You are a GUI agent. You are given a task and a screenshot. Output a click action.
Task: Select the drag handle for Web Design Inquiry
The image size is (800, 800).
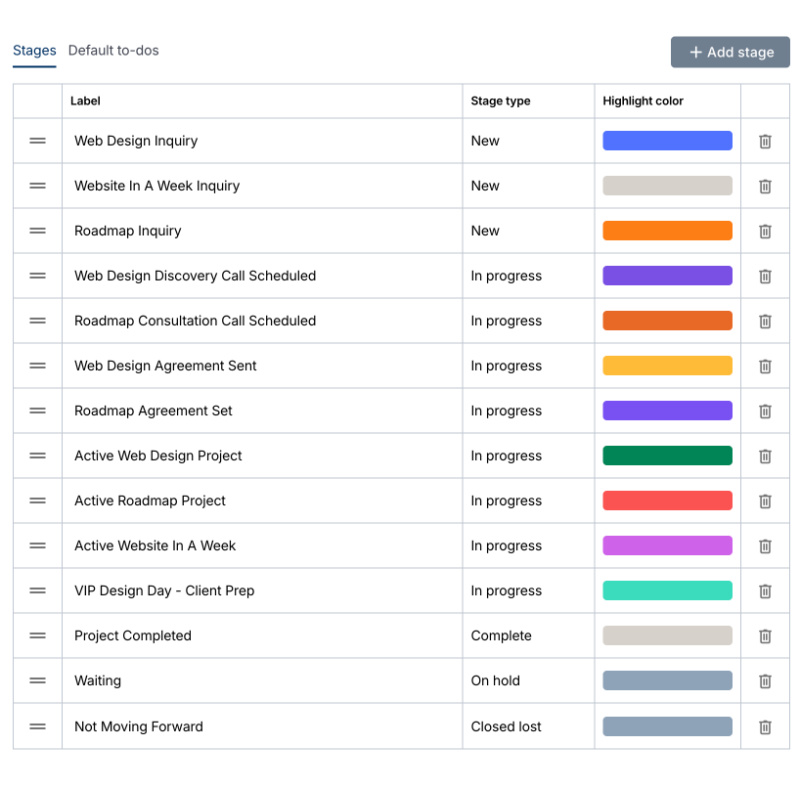tap(37, 141)
